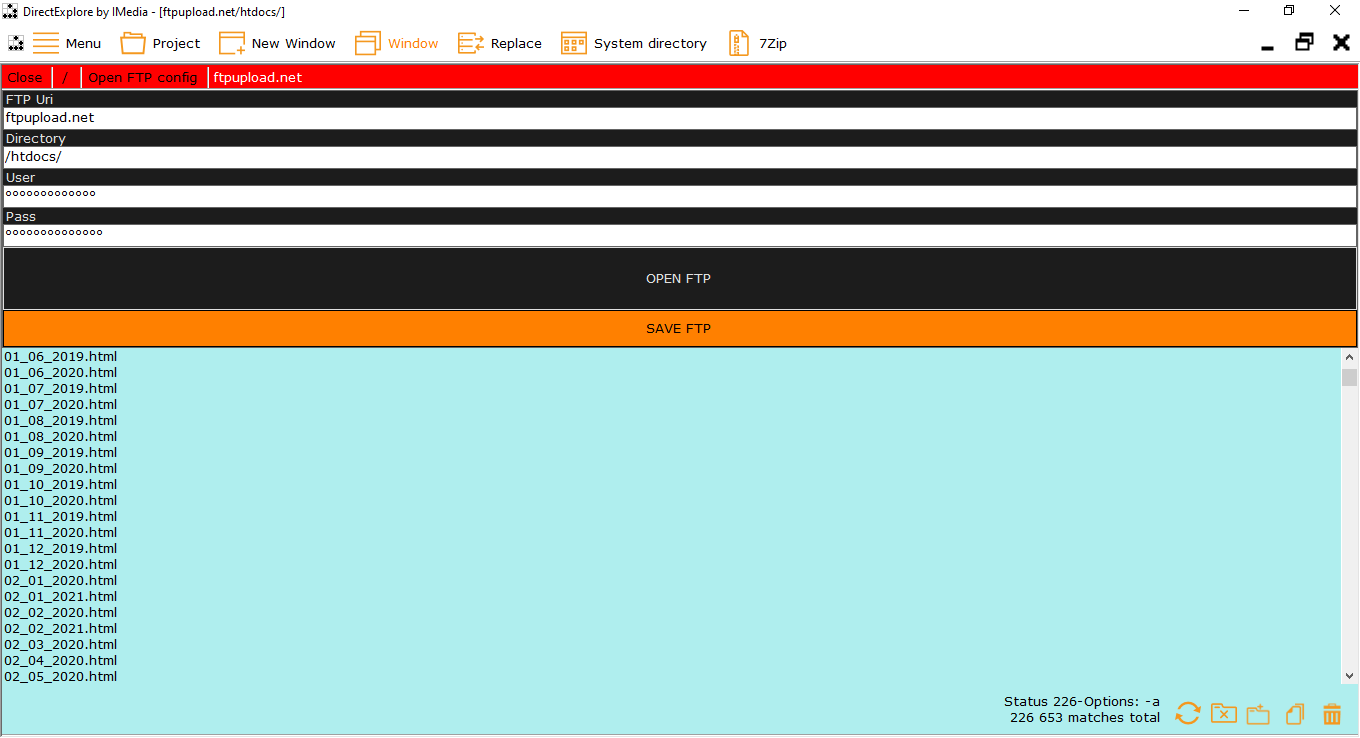Image resolution: width=1360 pixels, height=738 pixels.
Task: Select file 01_12_2019.html
Action: (x=61, y=549)
